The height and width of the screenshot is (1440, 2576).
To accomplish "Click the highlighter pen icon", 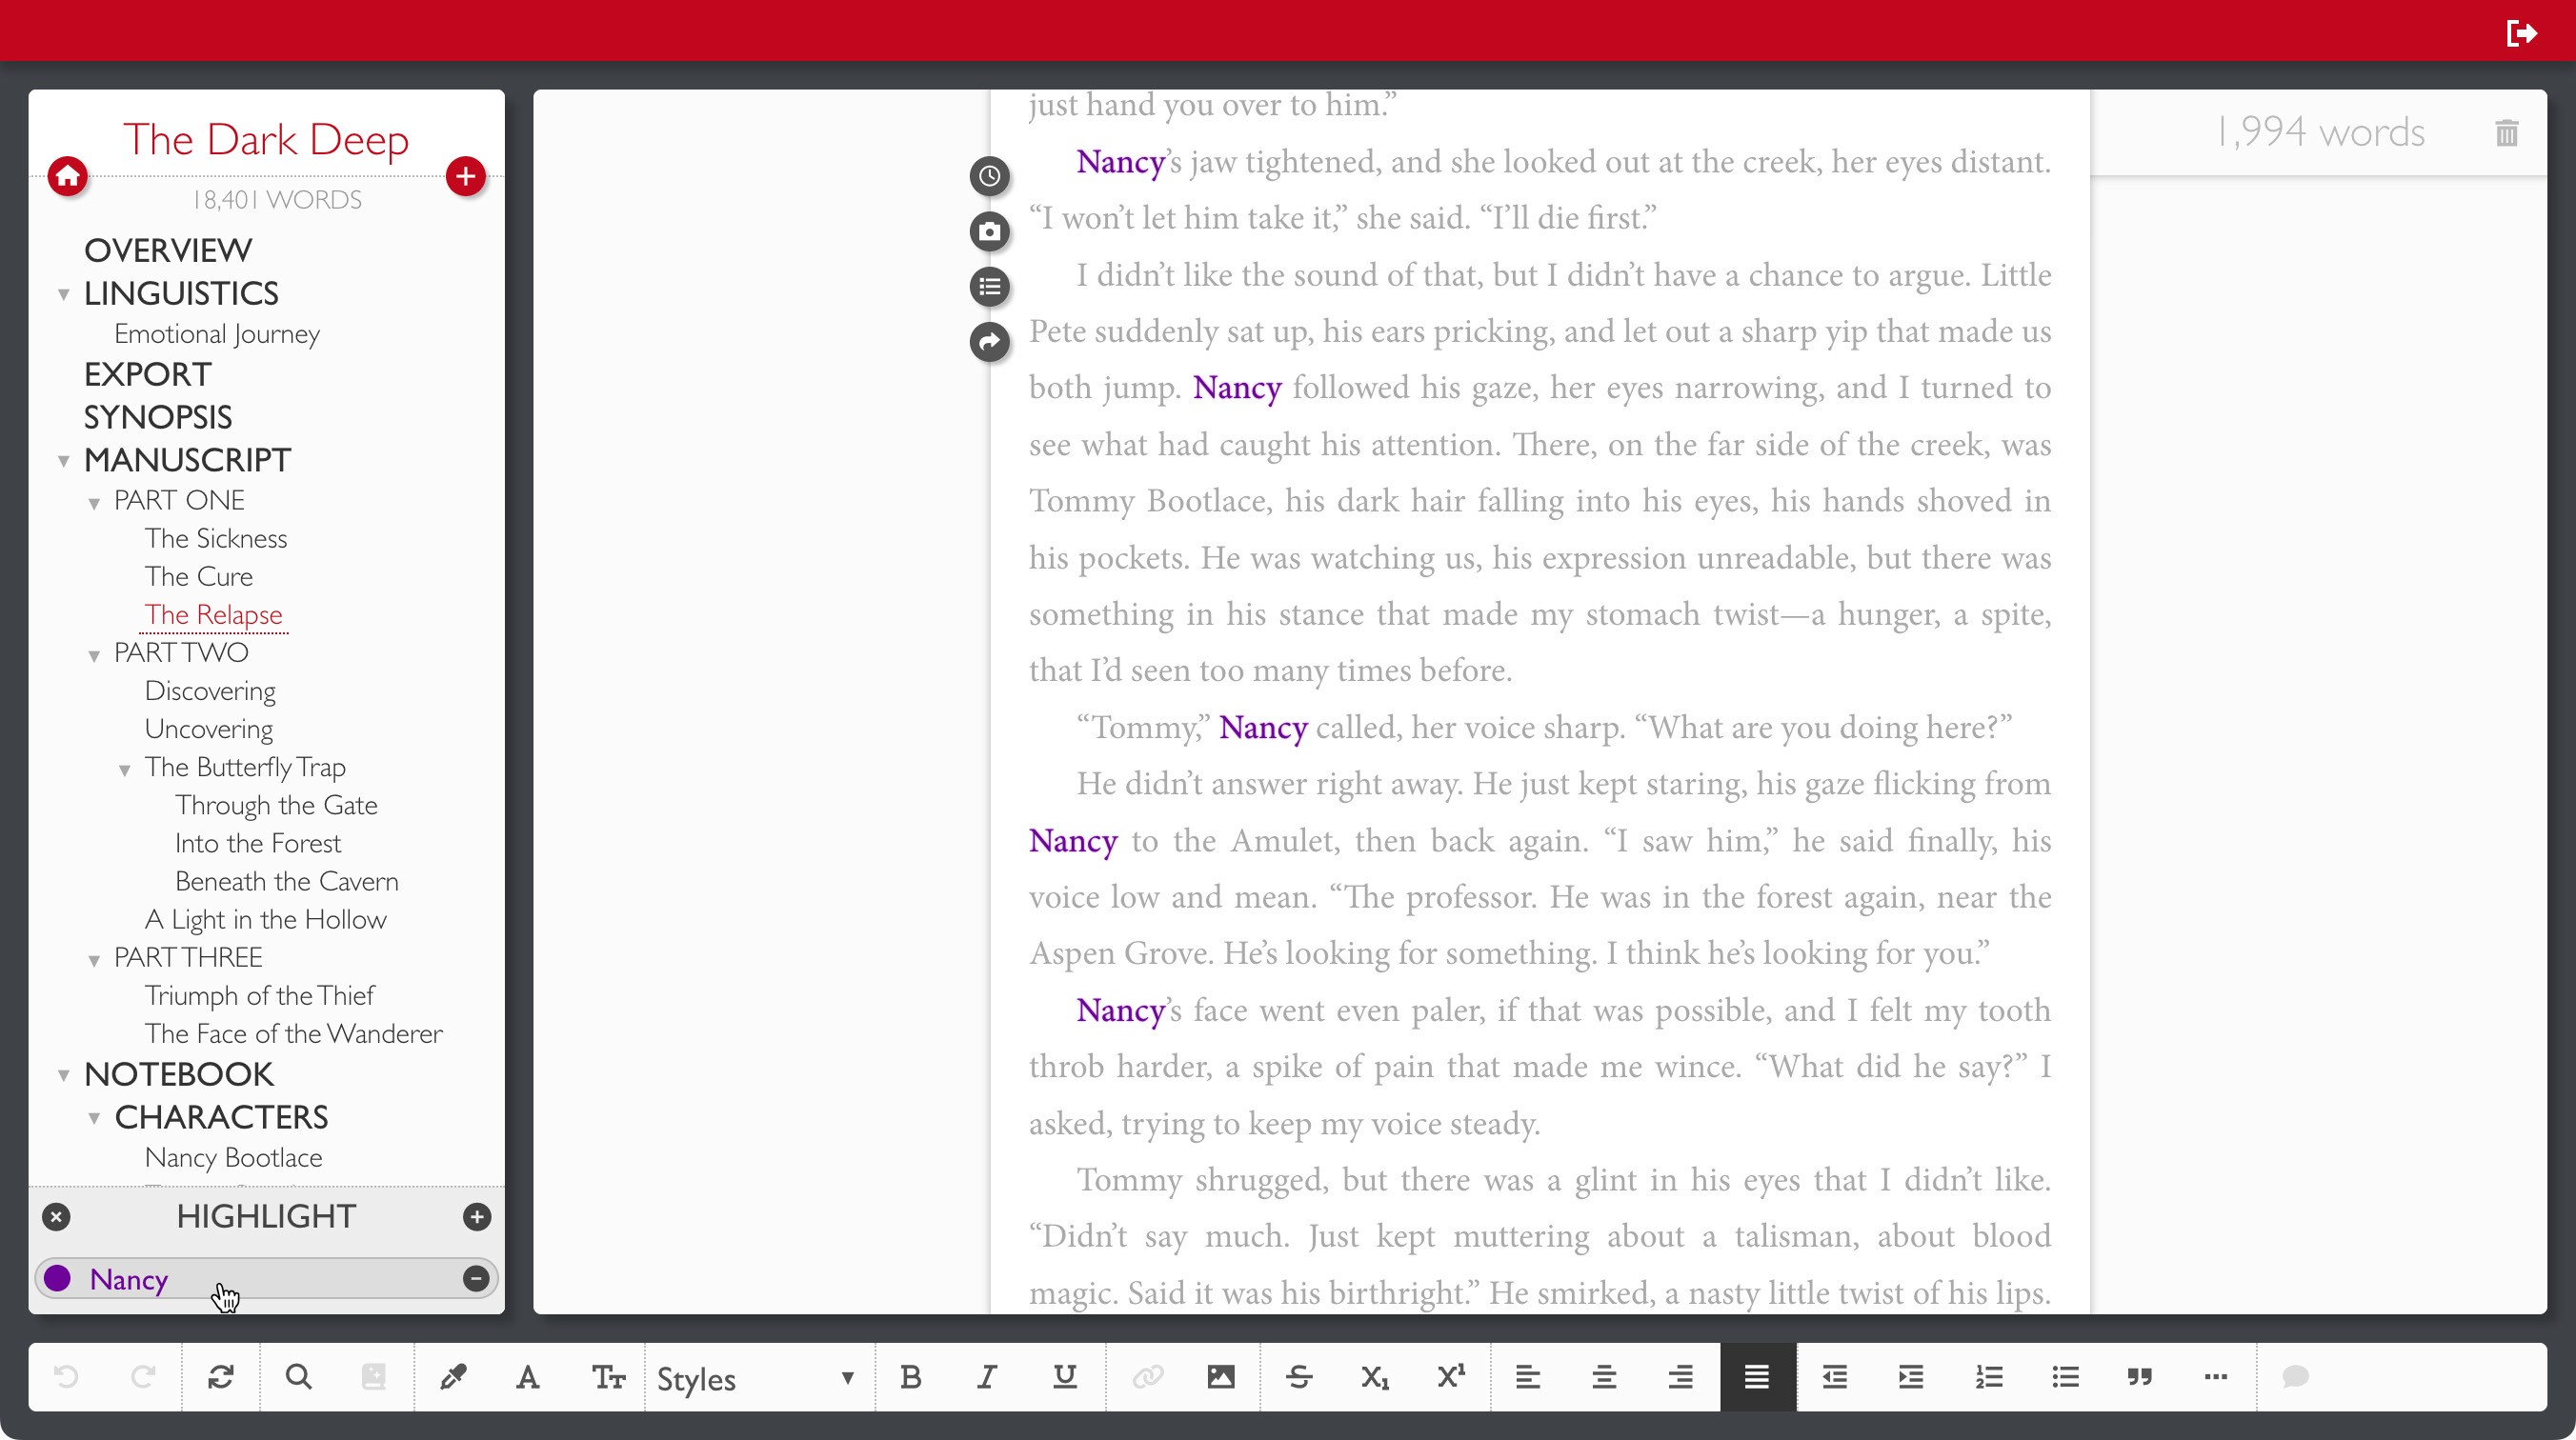I will click(453, 1377).
